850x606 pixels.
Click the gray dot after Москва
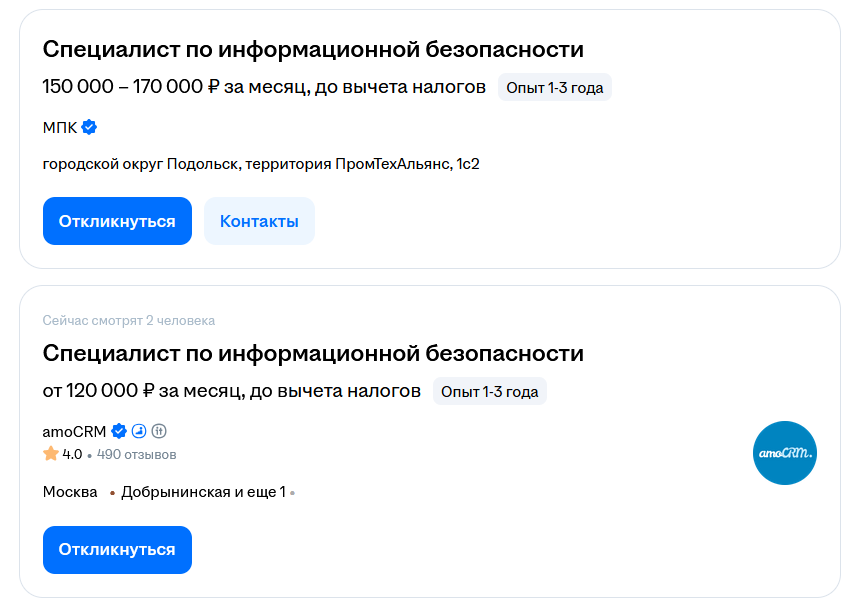(x=111, y=492)
